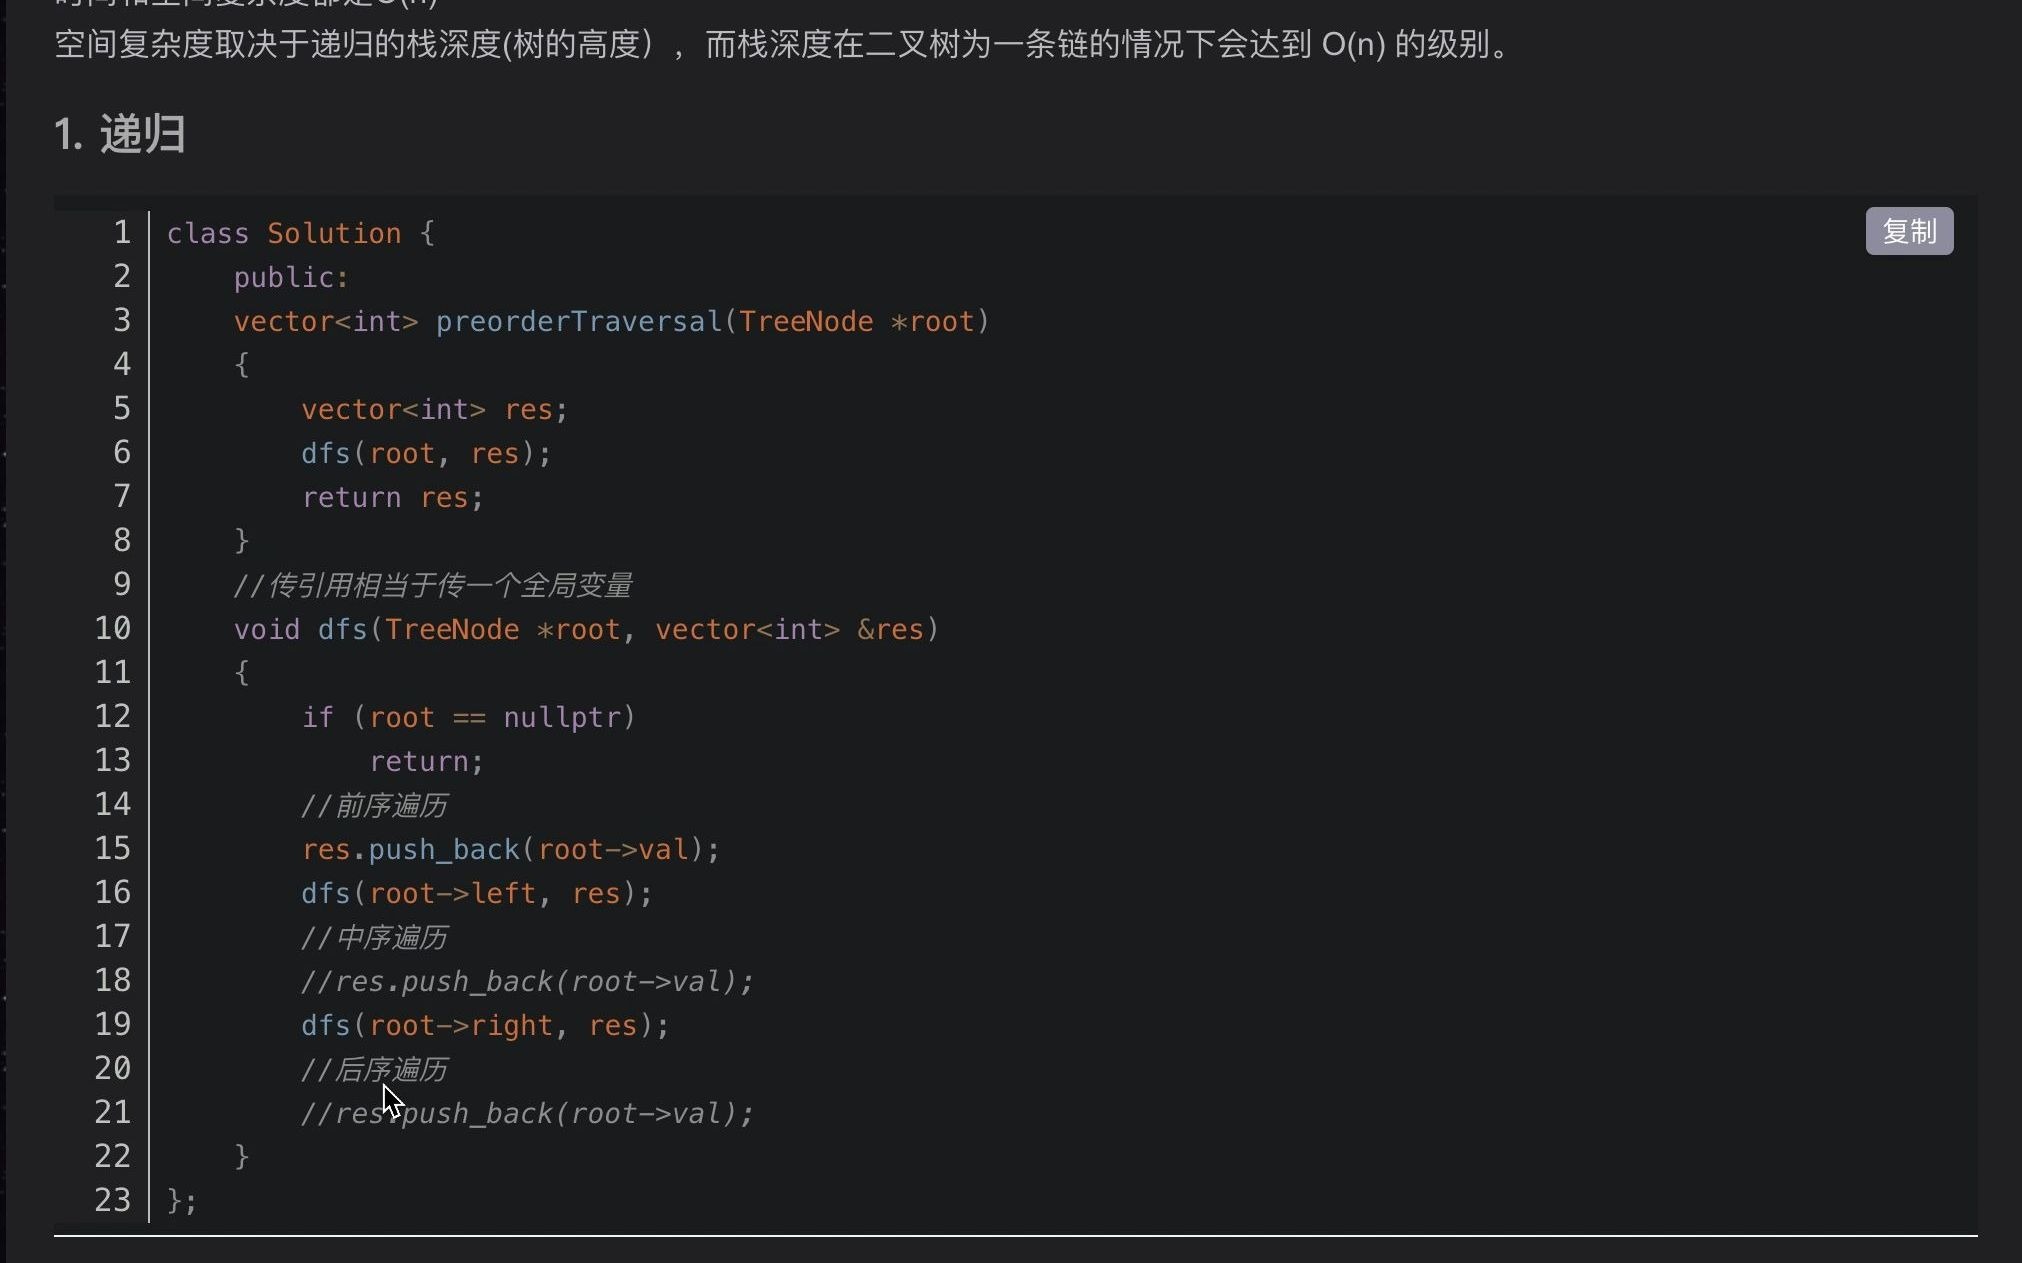
Task: Click the sentence starting with 空间复杂度取决于
Action: click(785, 45)
